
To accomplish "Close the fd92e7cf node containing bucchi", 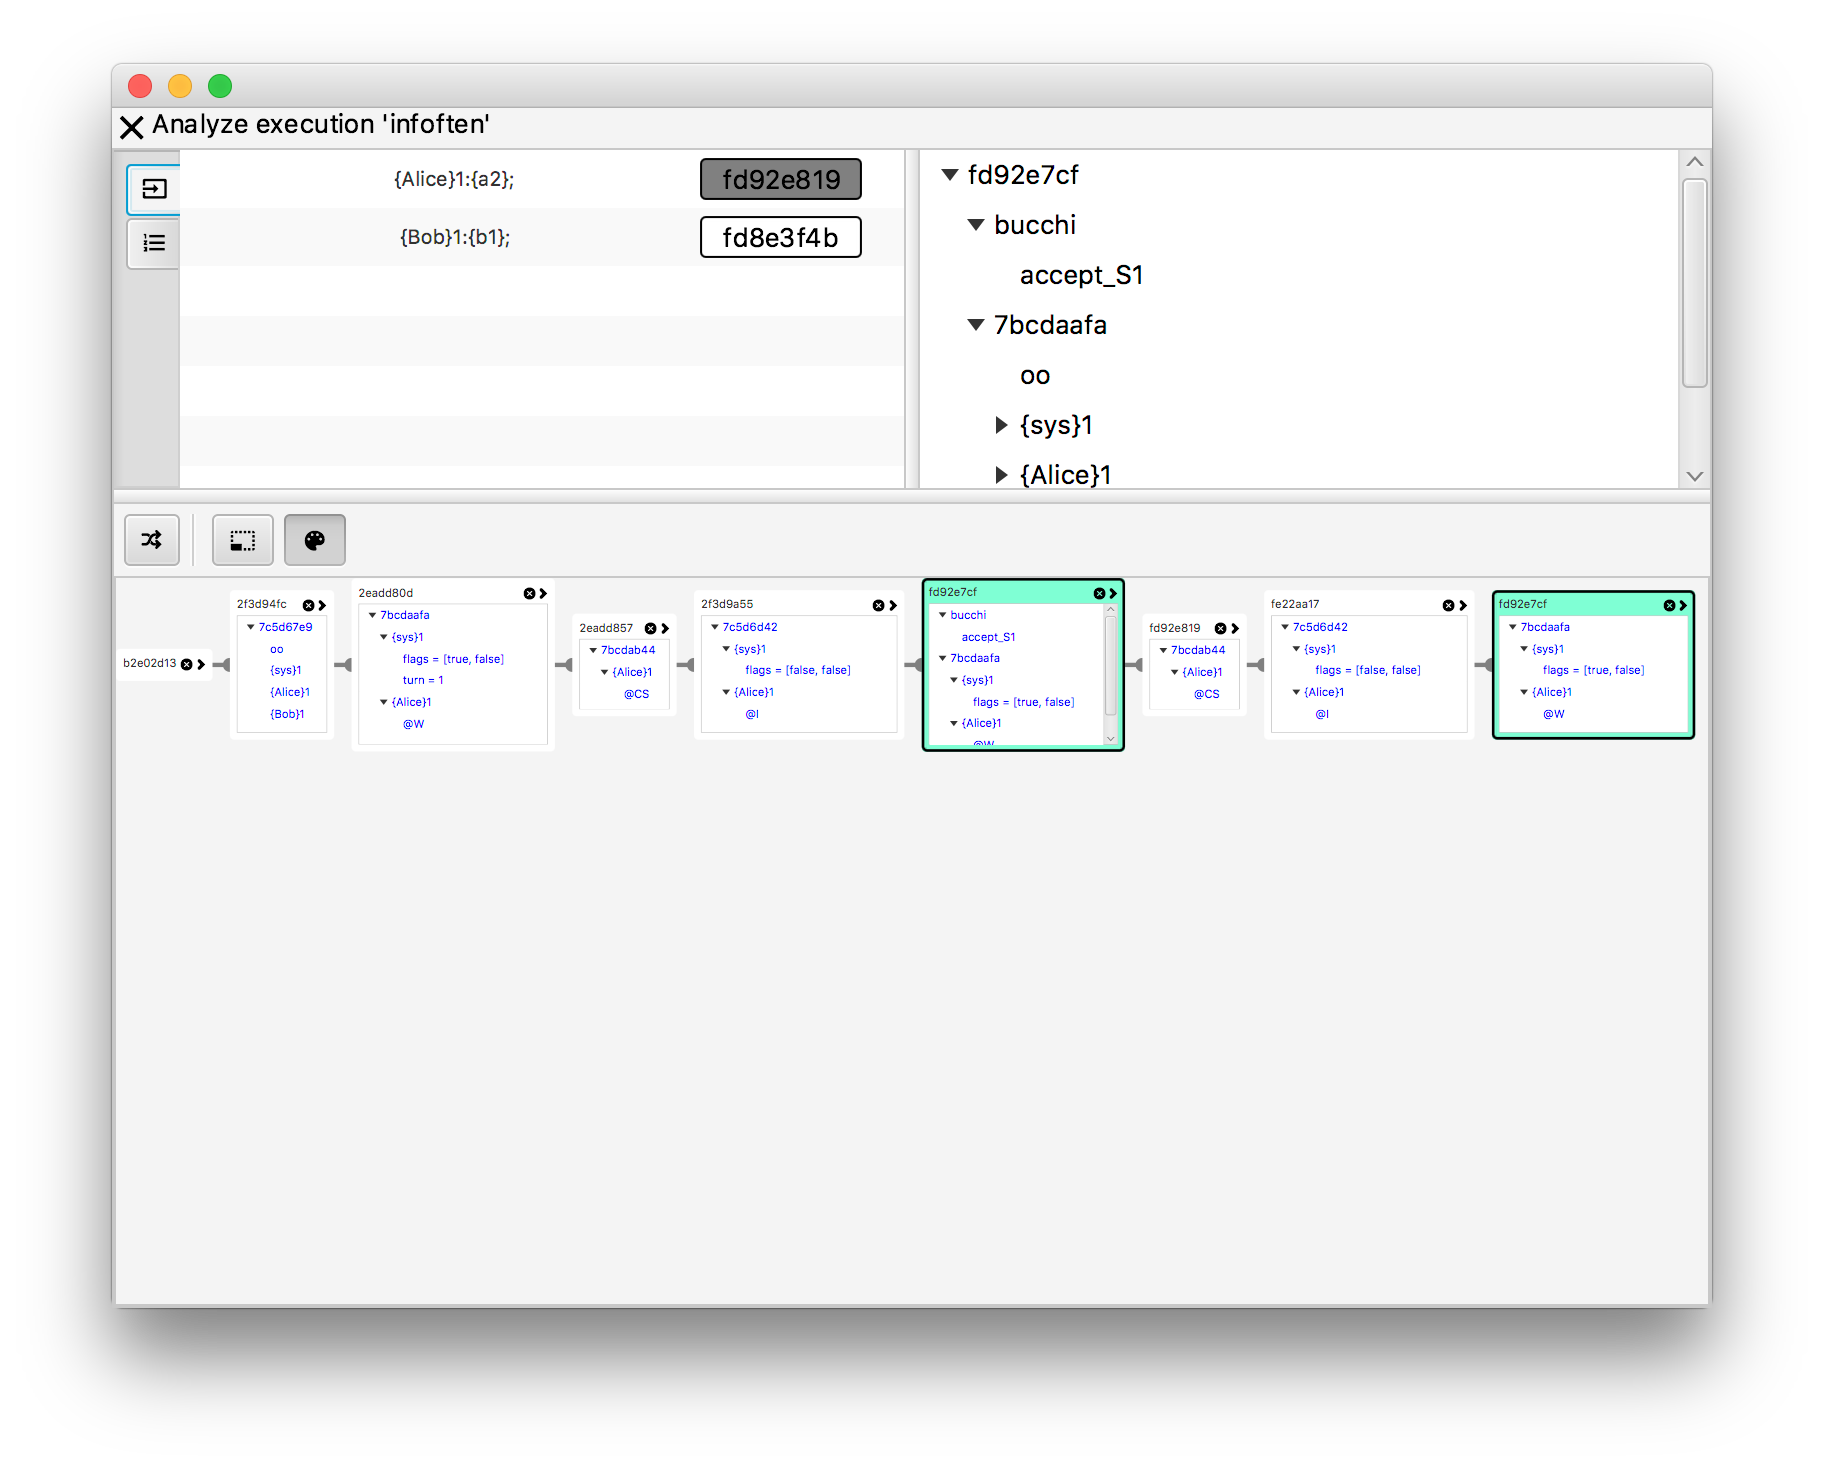I will (1099, 593).
